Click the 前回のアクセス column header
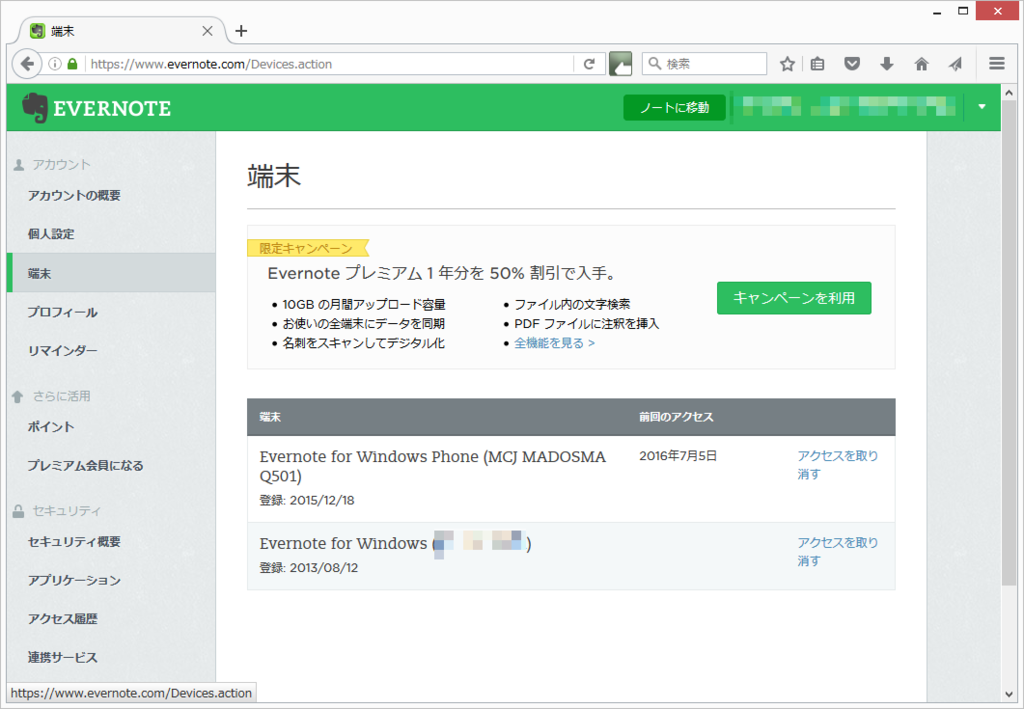The height and width of the screenshot is (709, 1024). coord(676,417)
